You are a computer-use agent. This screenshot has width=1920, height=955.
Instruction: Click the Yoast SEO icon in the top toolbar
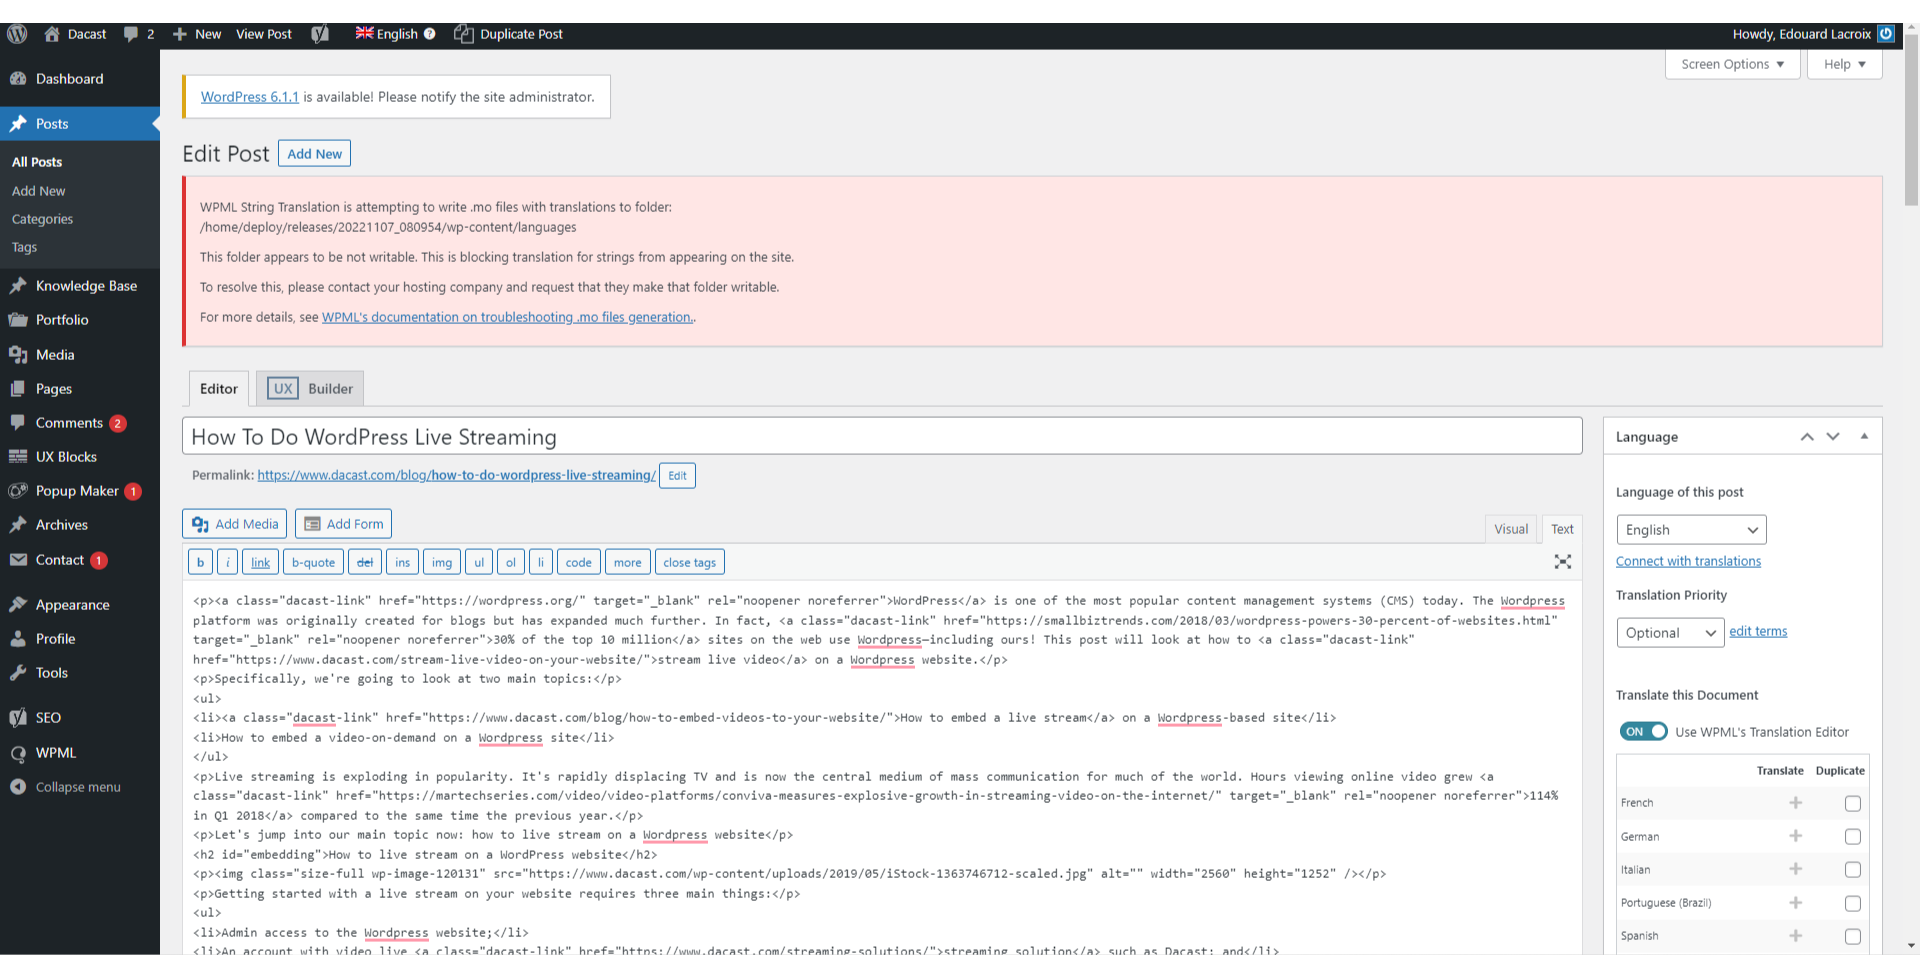pyautogui.click(x=320, y=33)
